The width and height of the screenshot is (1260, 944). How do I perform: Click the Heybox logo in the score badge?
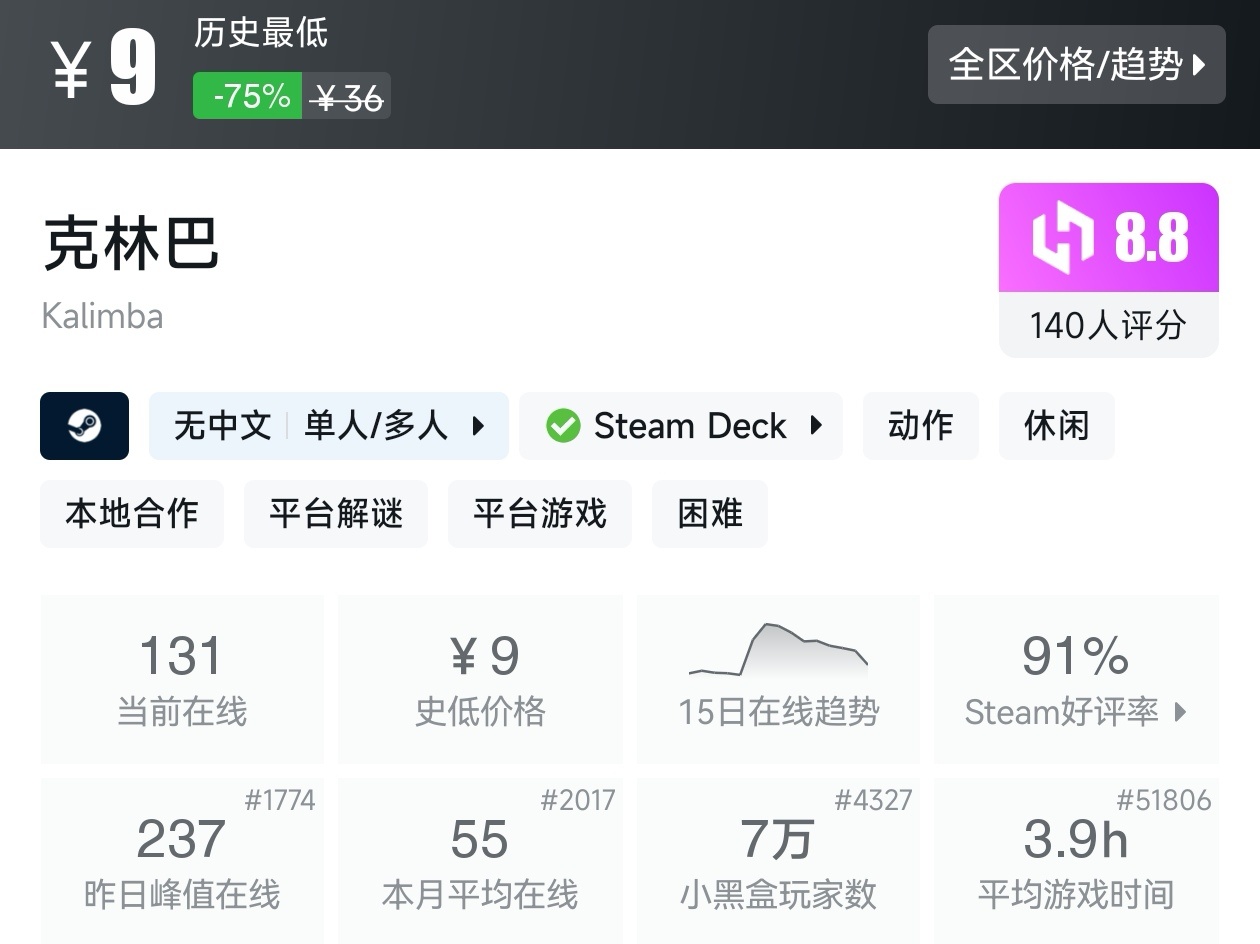[x=1062, y=238]
